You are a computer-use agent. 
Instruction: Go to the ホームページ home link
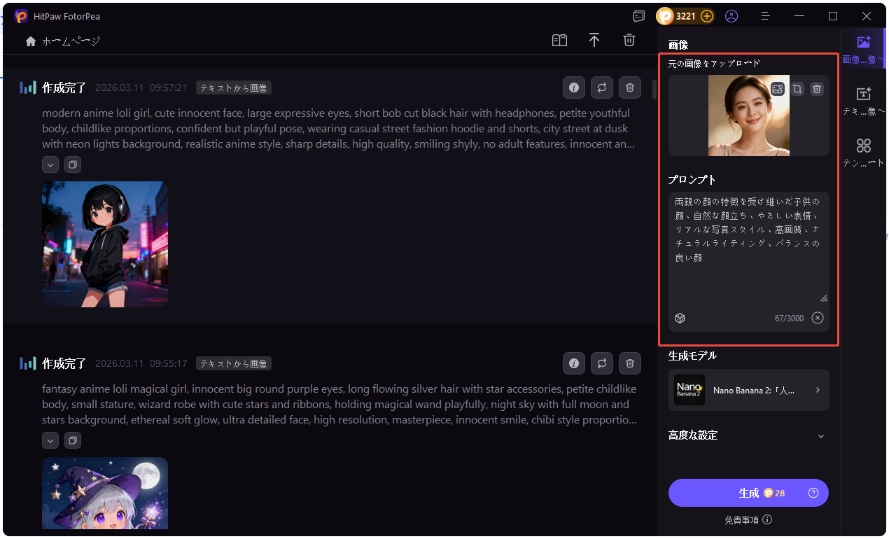tap(63, 41)
